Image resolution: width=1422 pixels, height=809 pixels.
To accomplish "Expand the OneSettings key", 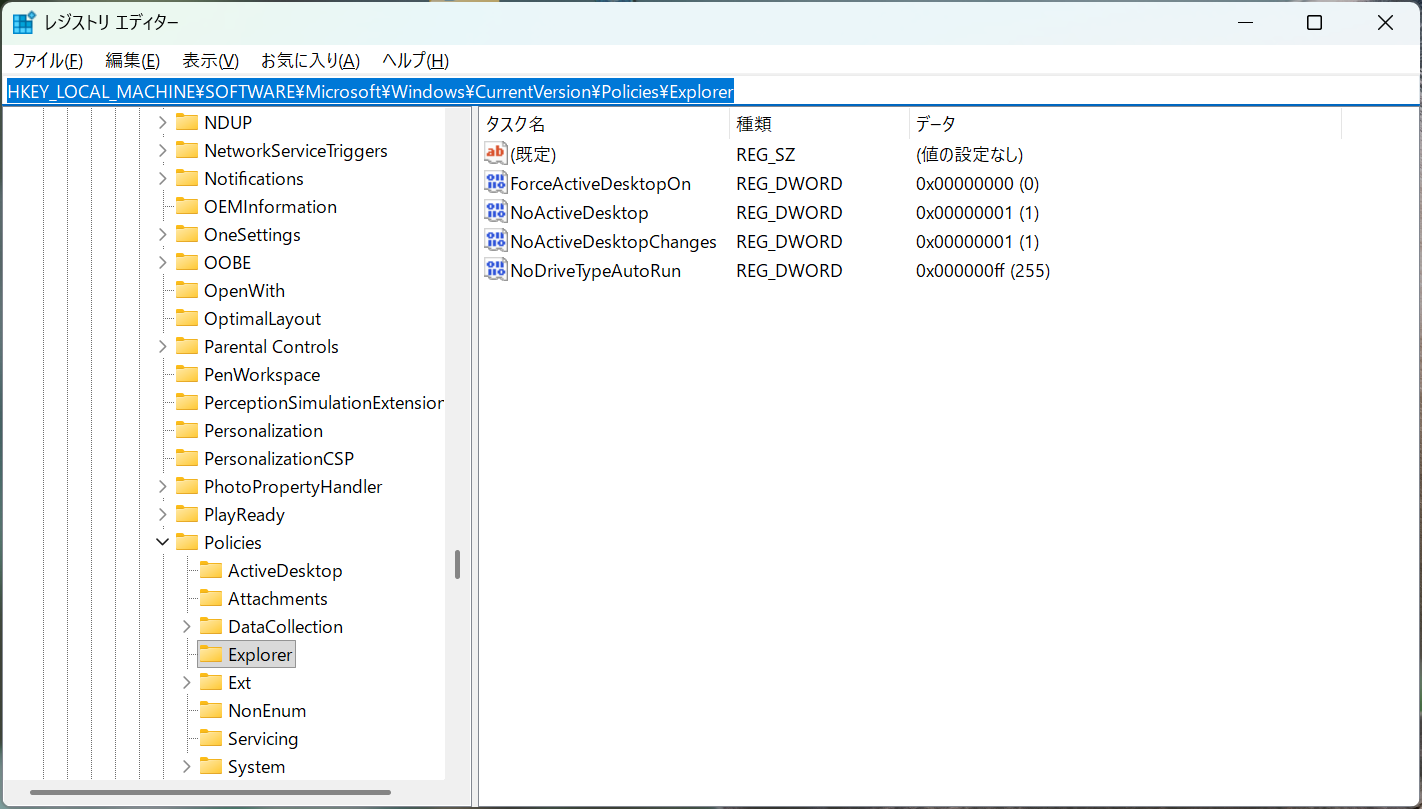I will click(162, 234).
